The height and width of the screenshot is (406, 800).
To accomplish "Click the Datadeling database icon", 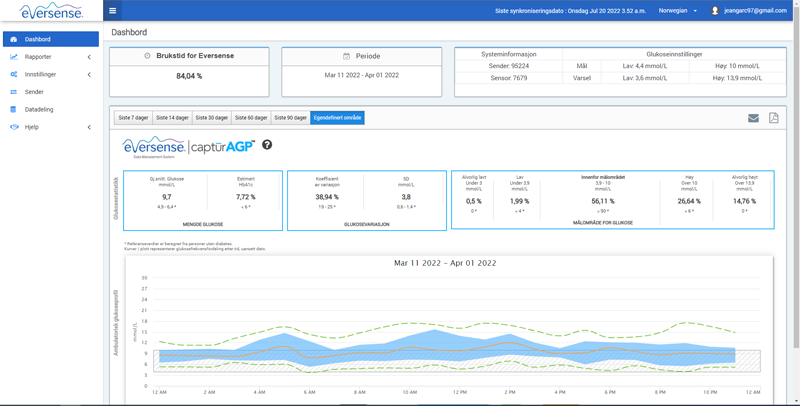I will [x=14, y=109].
